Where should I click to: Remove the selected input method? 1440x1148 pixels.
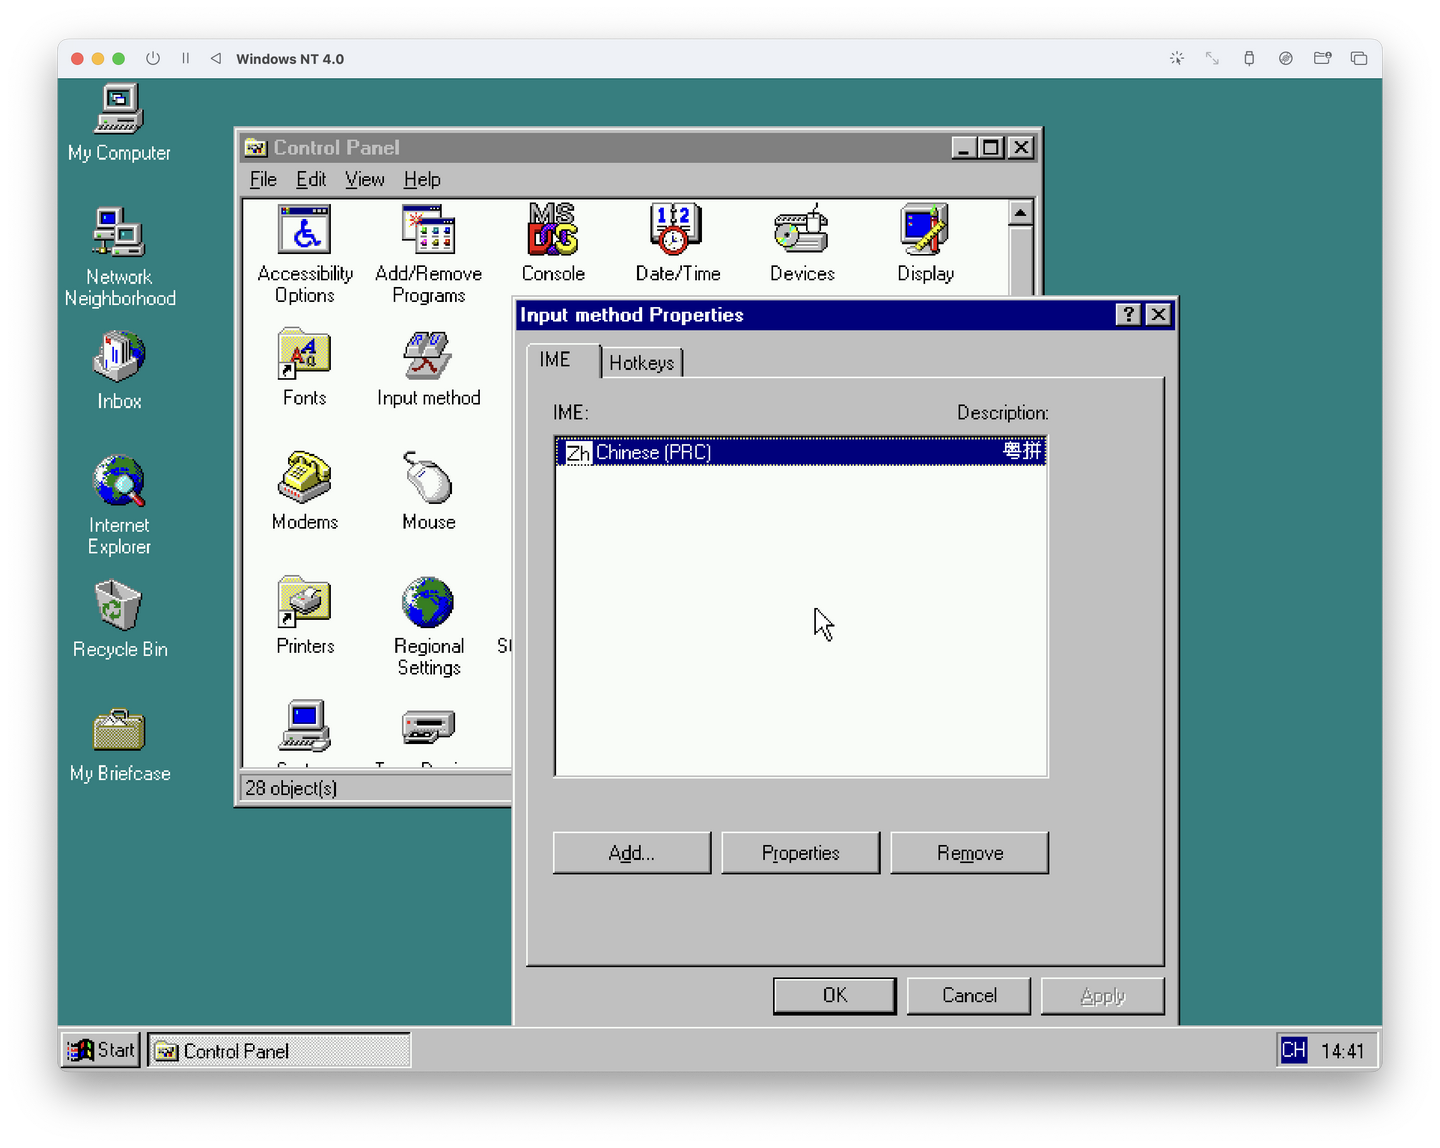(969, 852)
